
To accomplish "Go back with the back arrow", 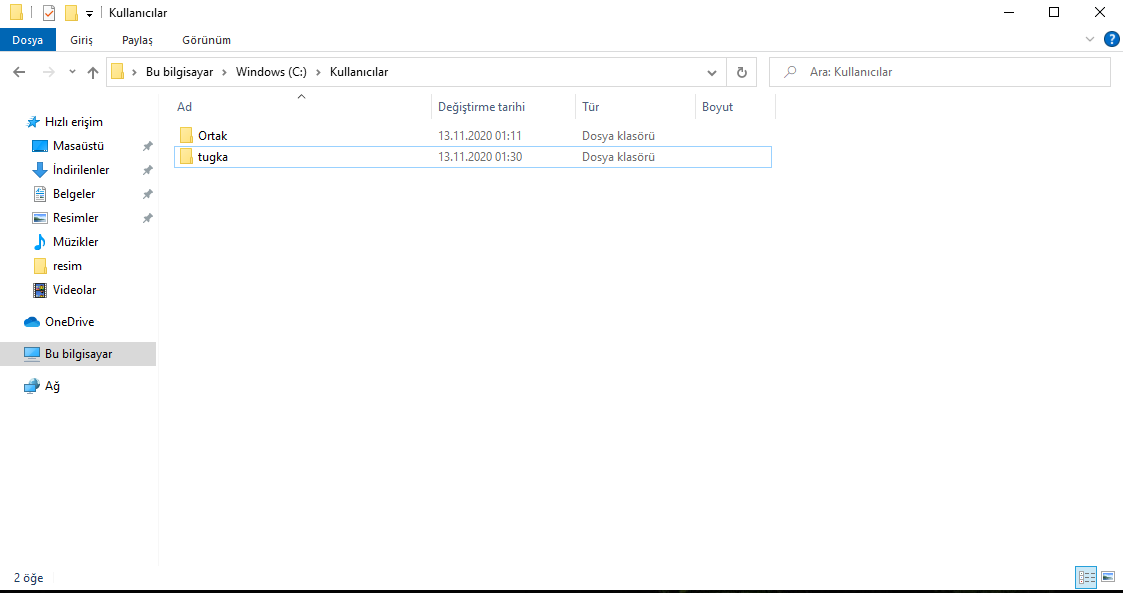I will 19,72.
